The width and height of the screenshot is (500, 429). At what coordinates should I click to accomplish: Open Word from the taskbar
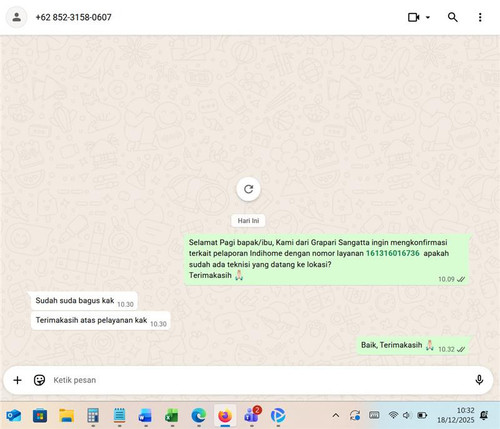146,416
